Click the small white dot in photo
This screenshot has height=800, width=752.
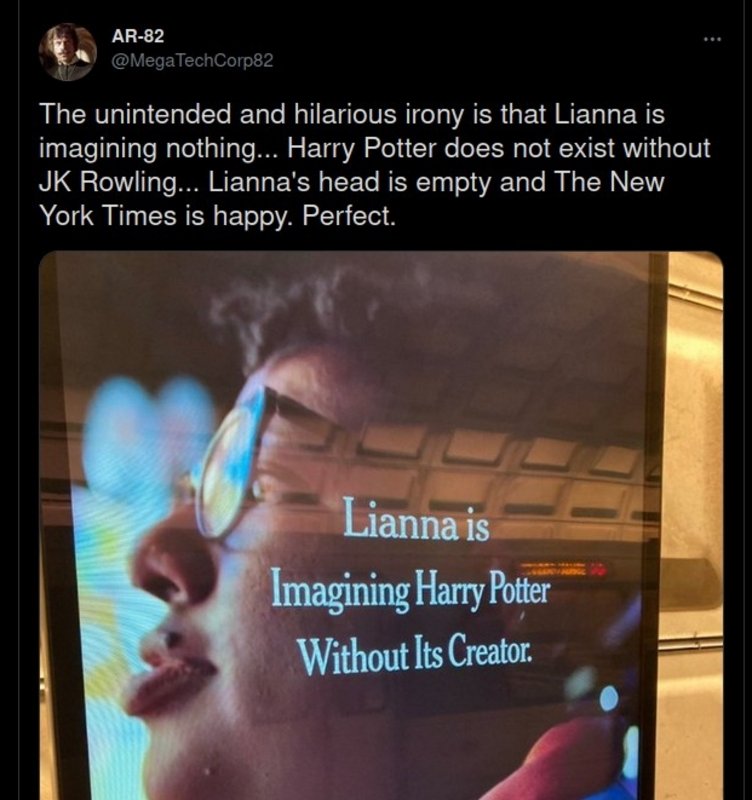coord(609,698)
